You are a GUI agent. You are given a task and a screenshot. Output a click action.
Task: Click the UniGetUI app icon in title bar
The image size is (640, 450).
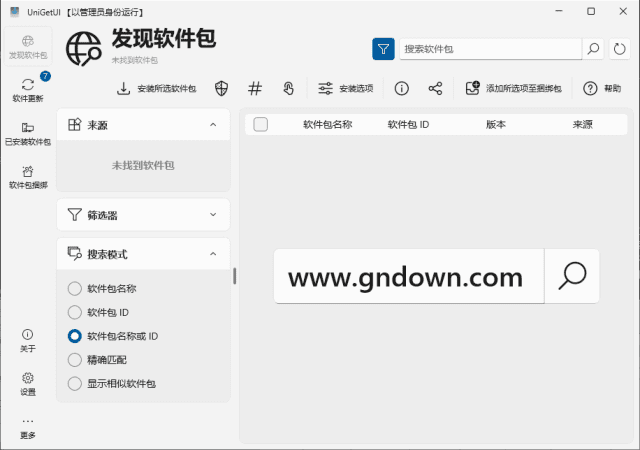pos(15,12)
